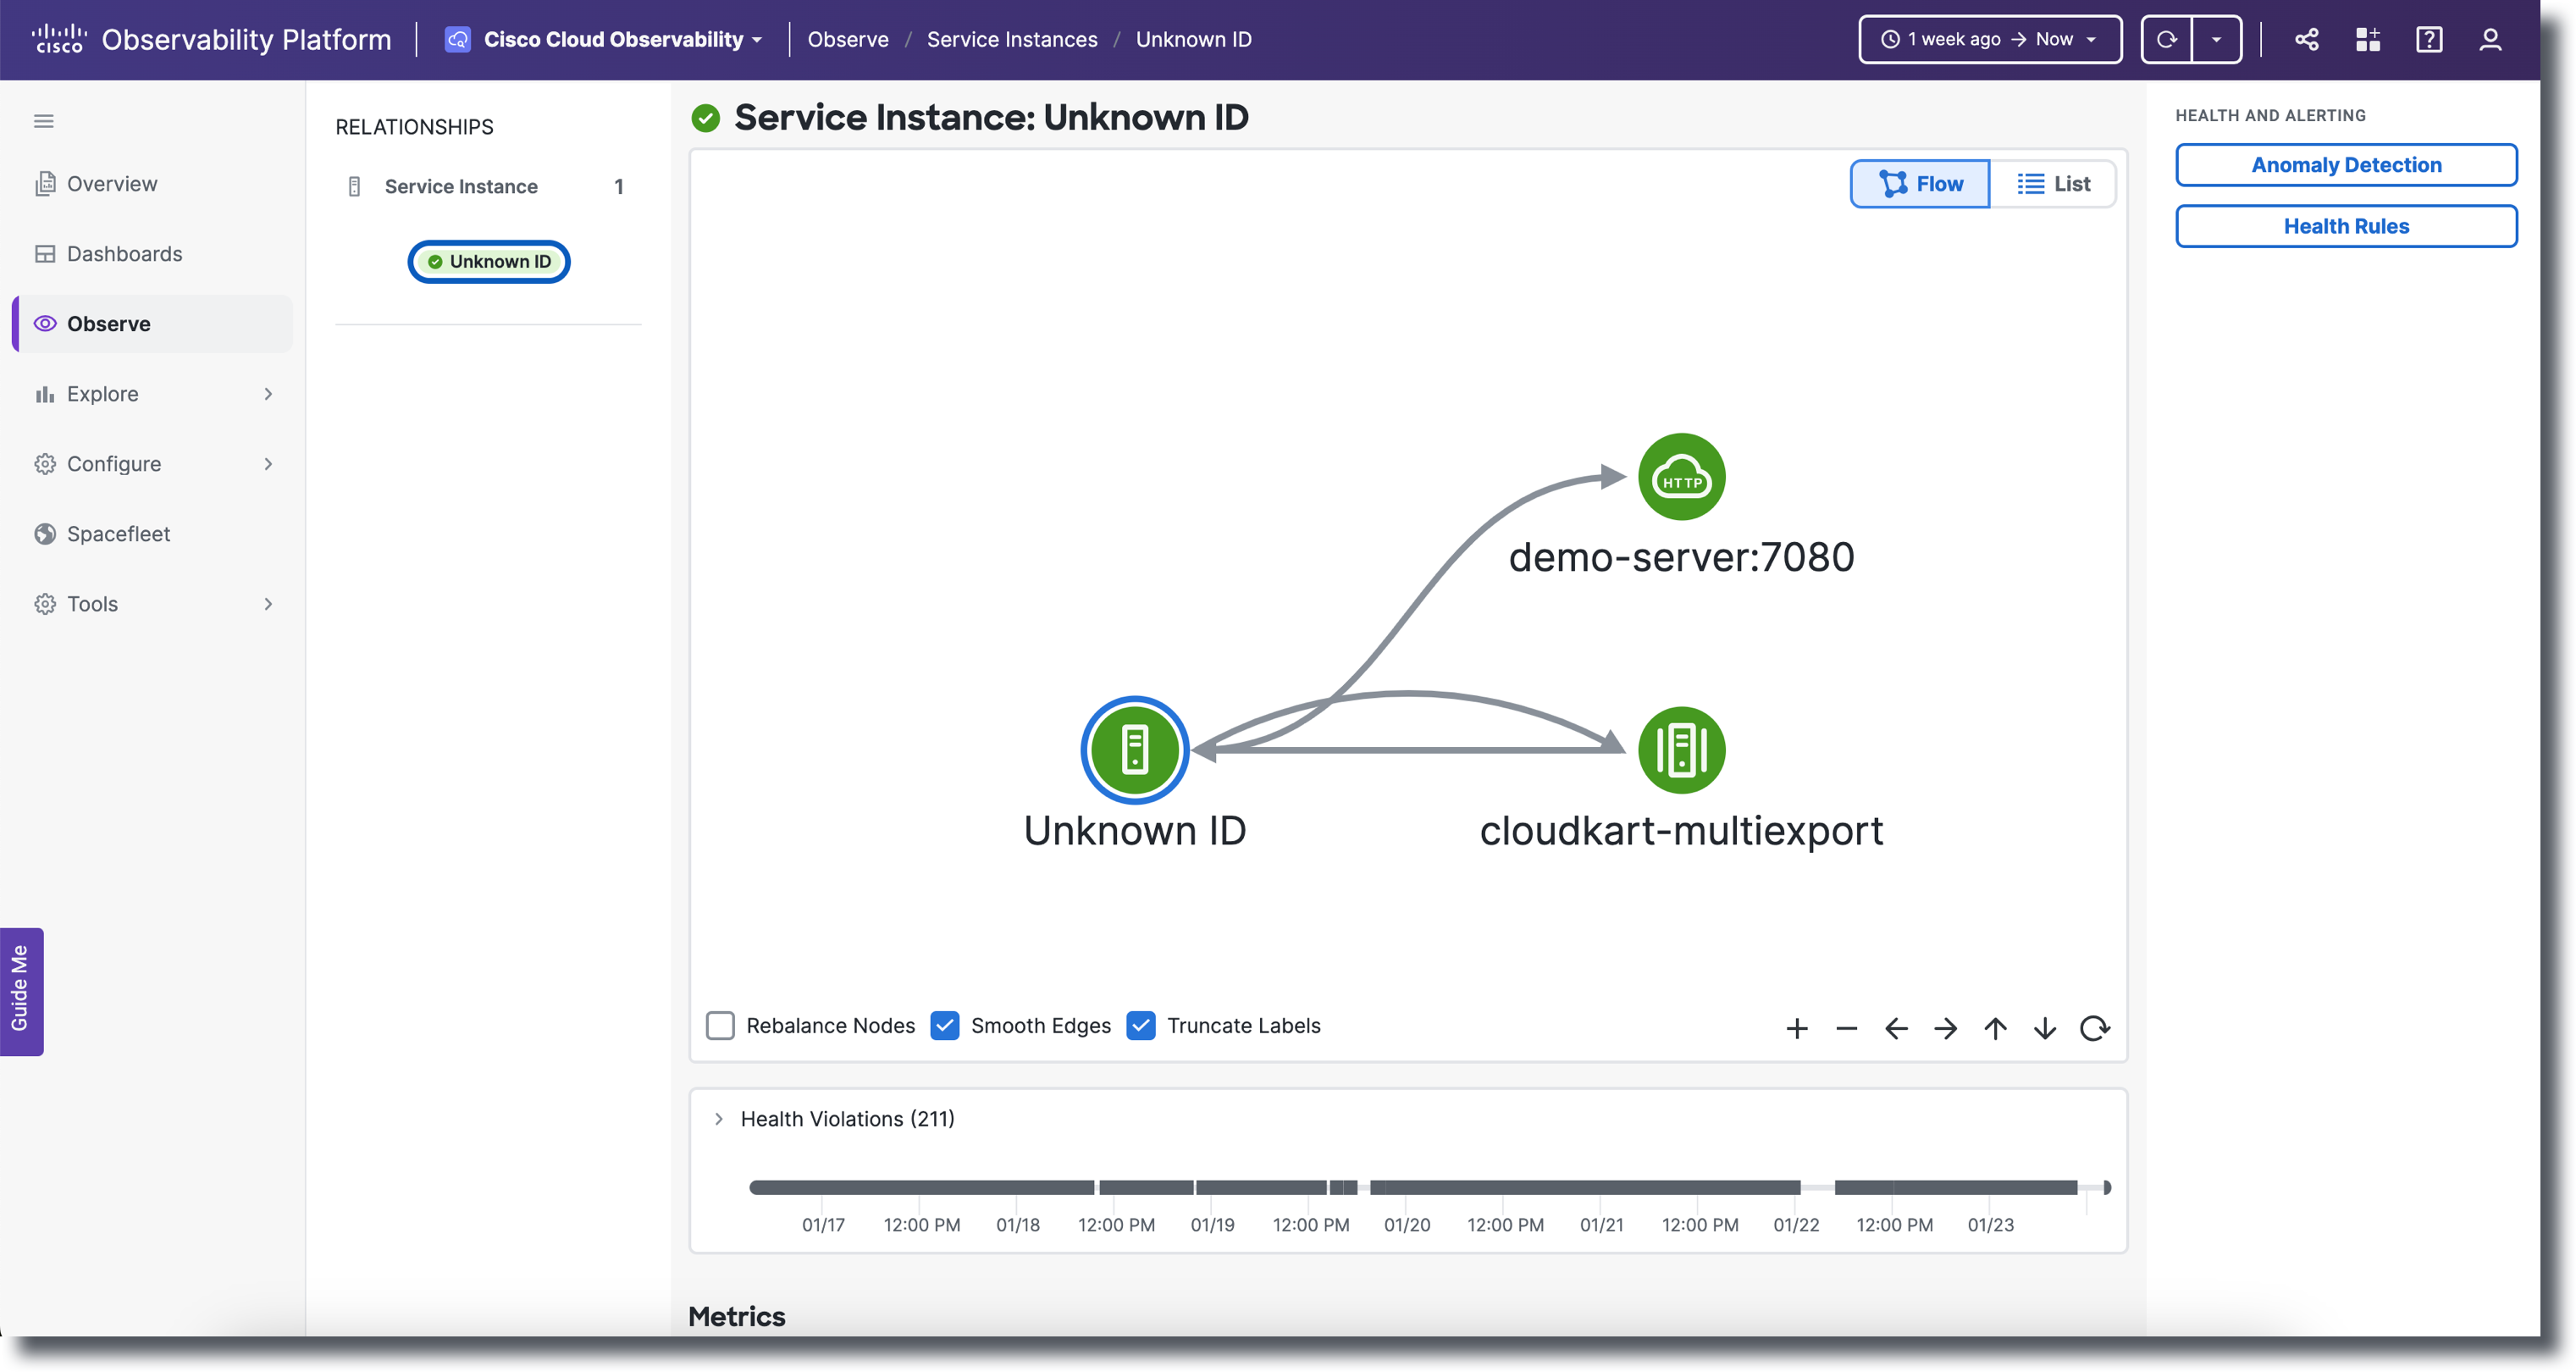Viewport: 2576px width, 1372px height.
Task: Uncheck Truncate Labels checkbox
Action: (x=1140, y=1026)
